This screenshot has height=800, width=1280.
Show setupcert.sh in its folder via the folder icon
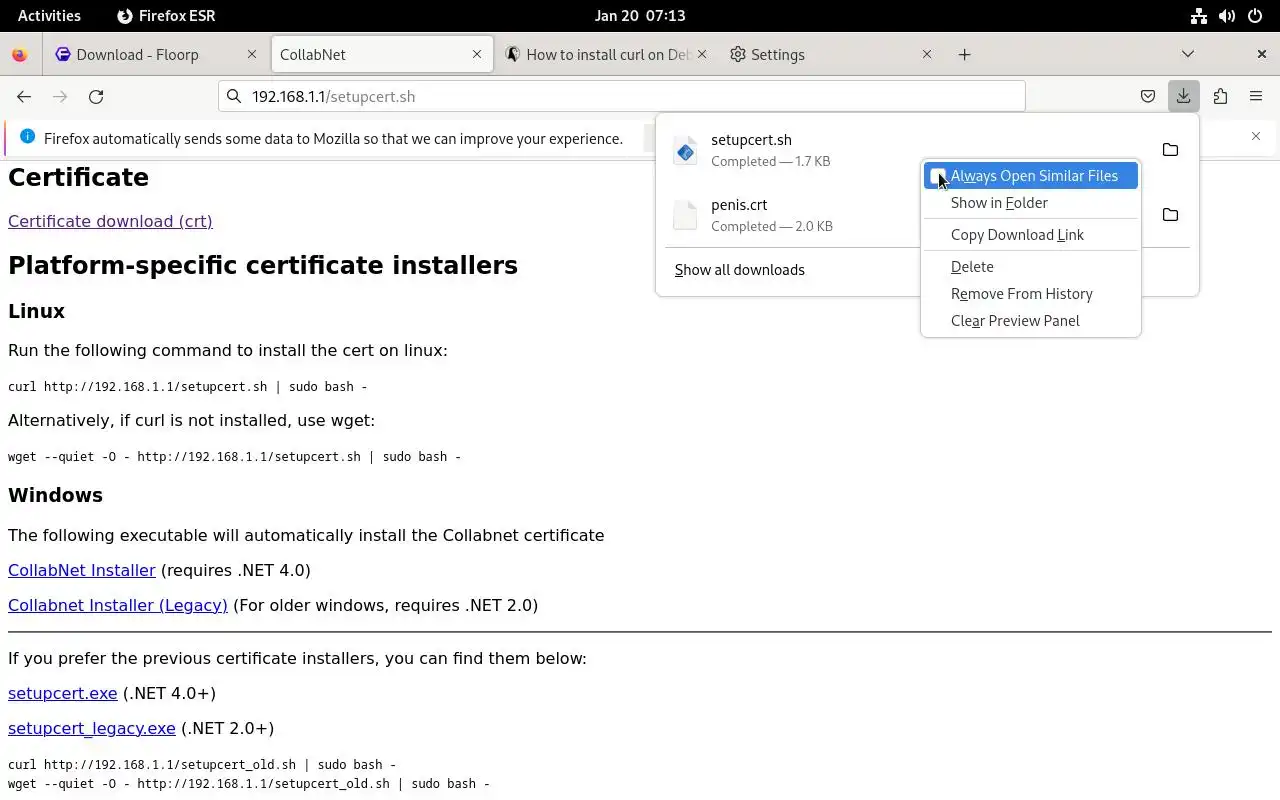(1170, 150)
